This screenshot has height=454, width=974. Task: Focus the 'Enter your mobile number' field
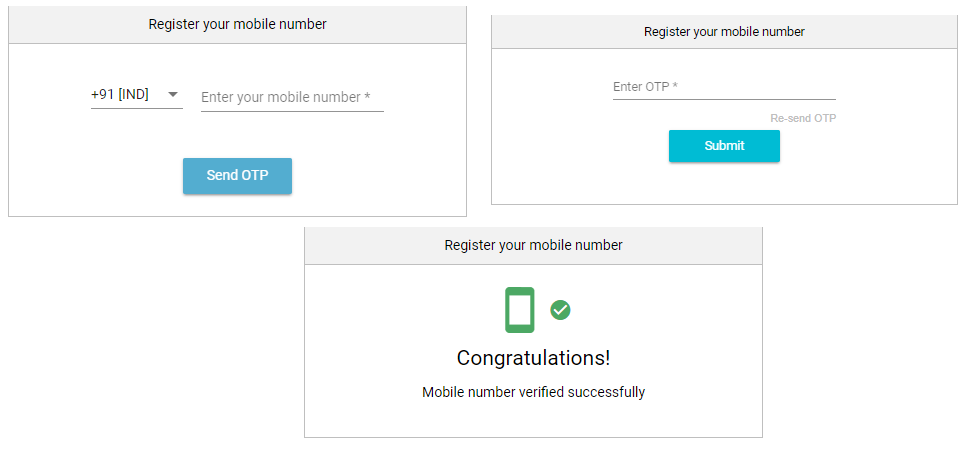[x=292, y=98]
